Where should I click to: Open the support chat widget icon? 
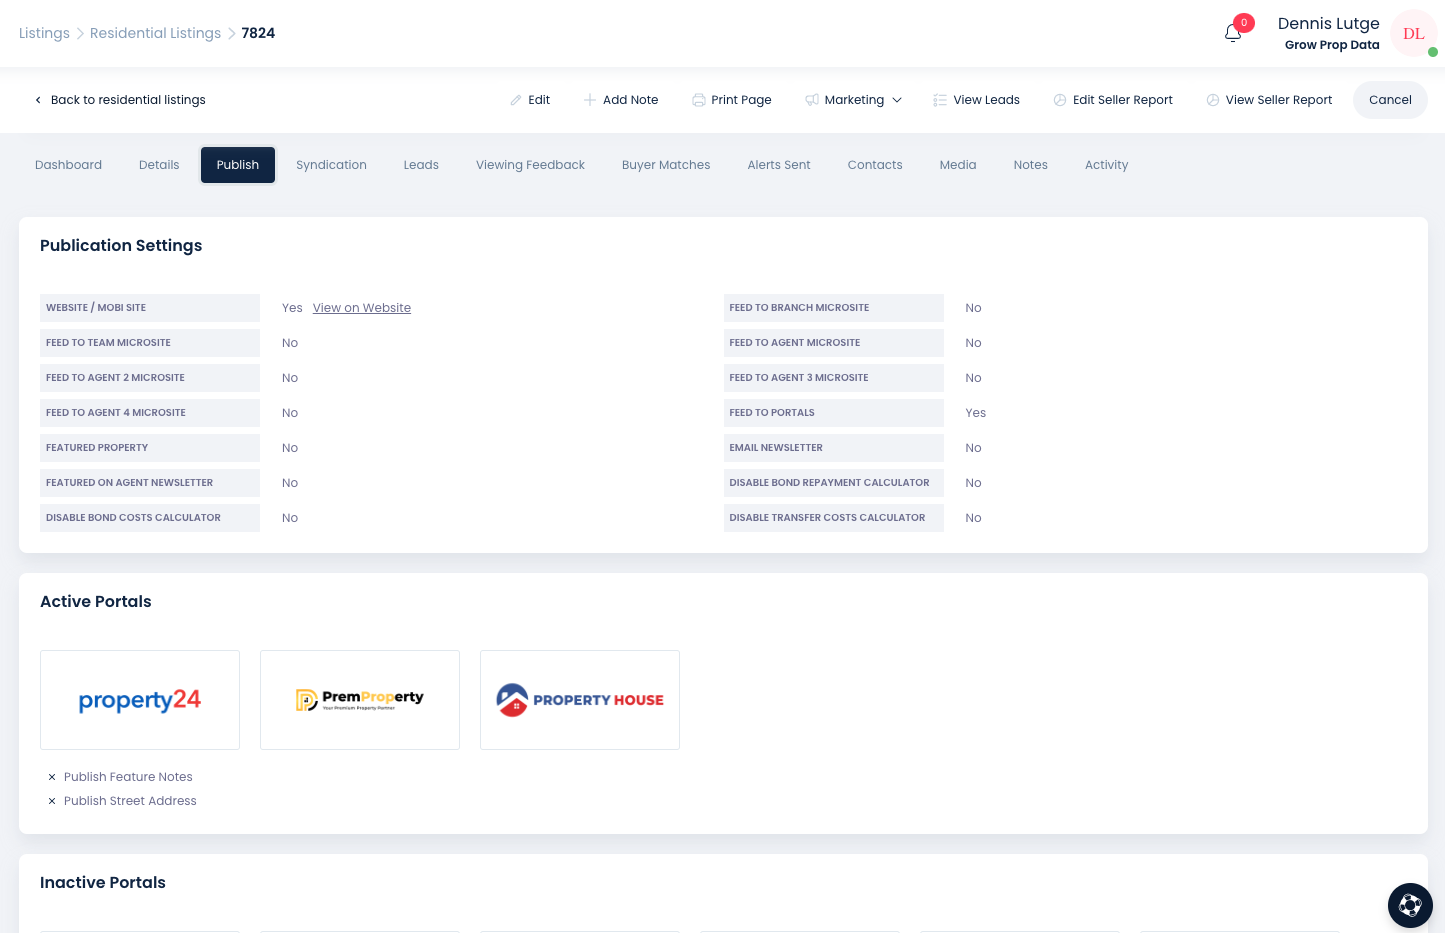coord(1410,905)
